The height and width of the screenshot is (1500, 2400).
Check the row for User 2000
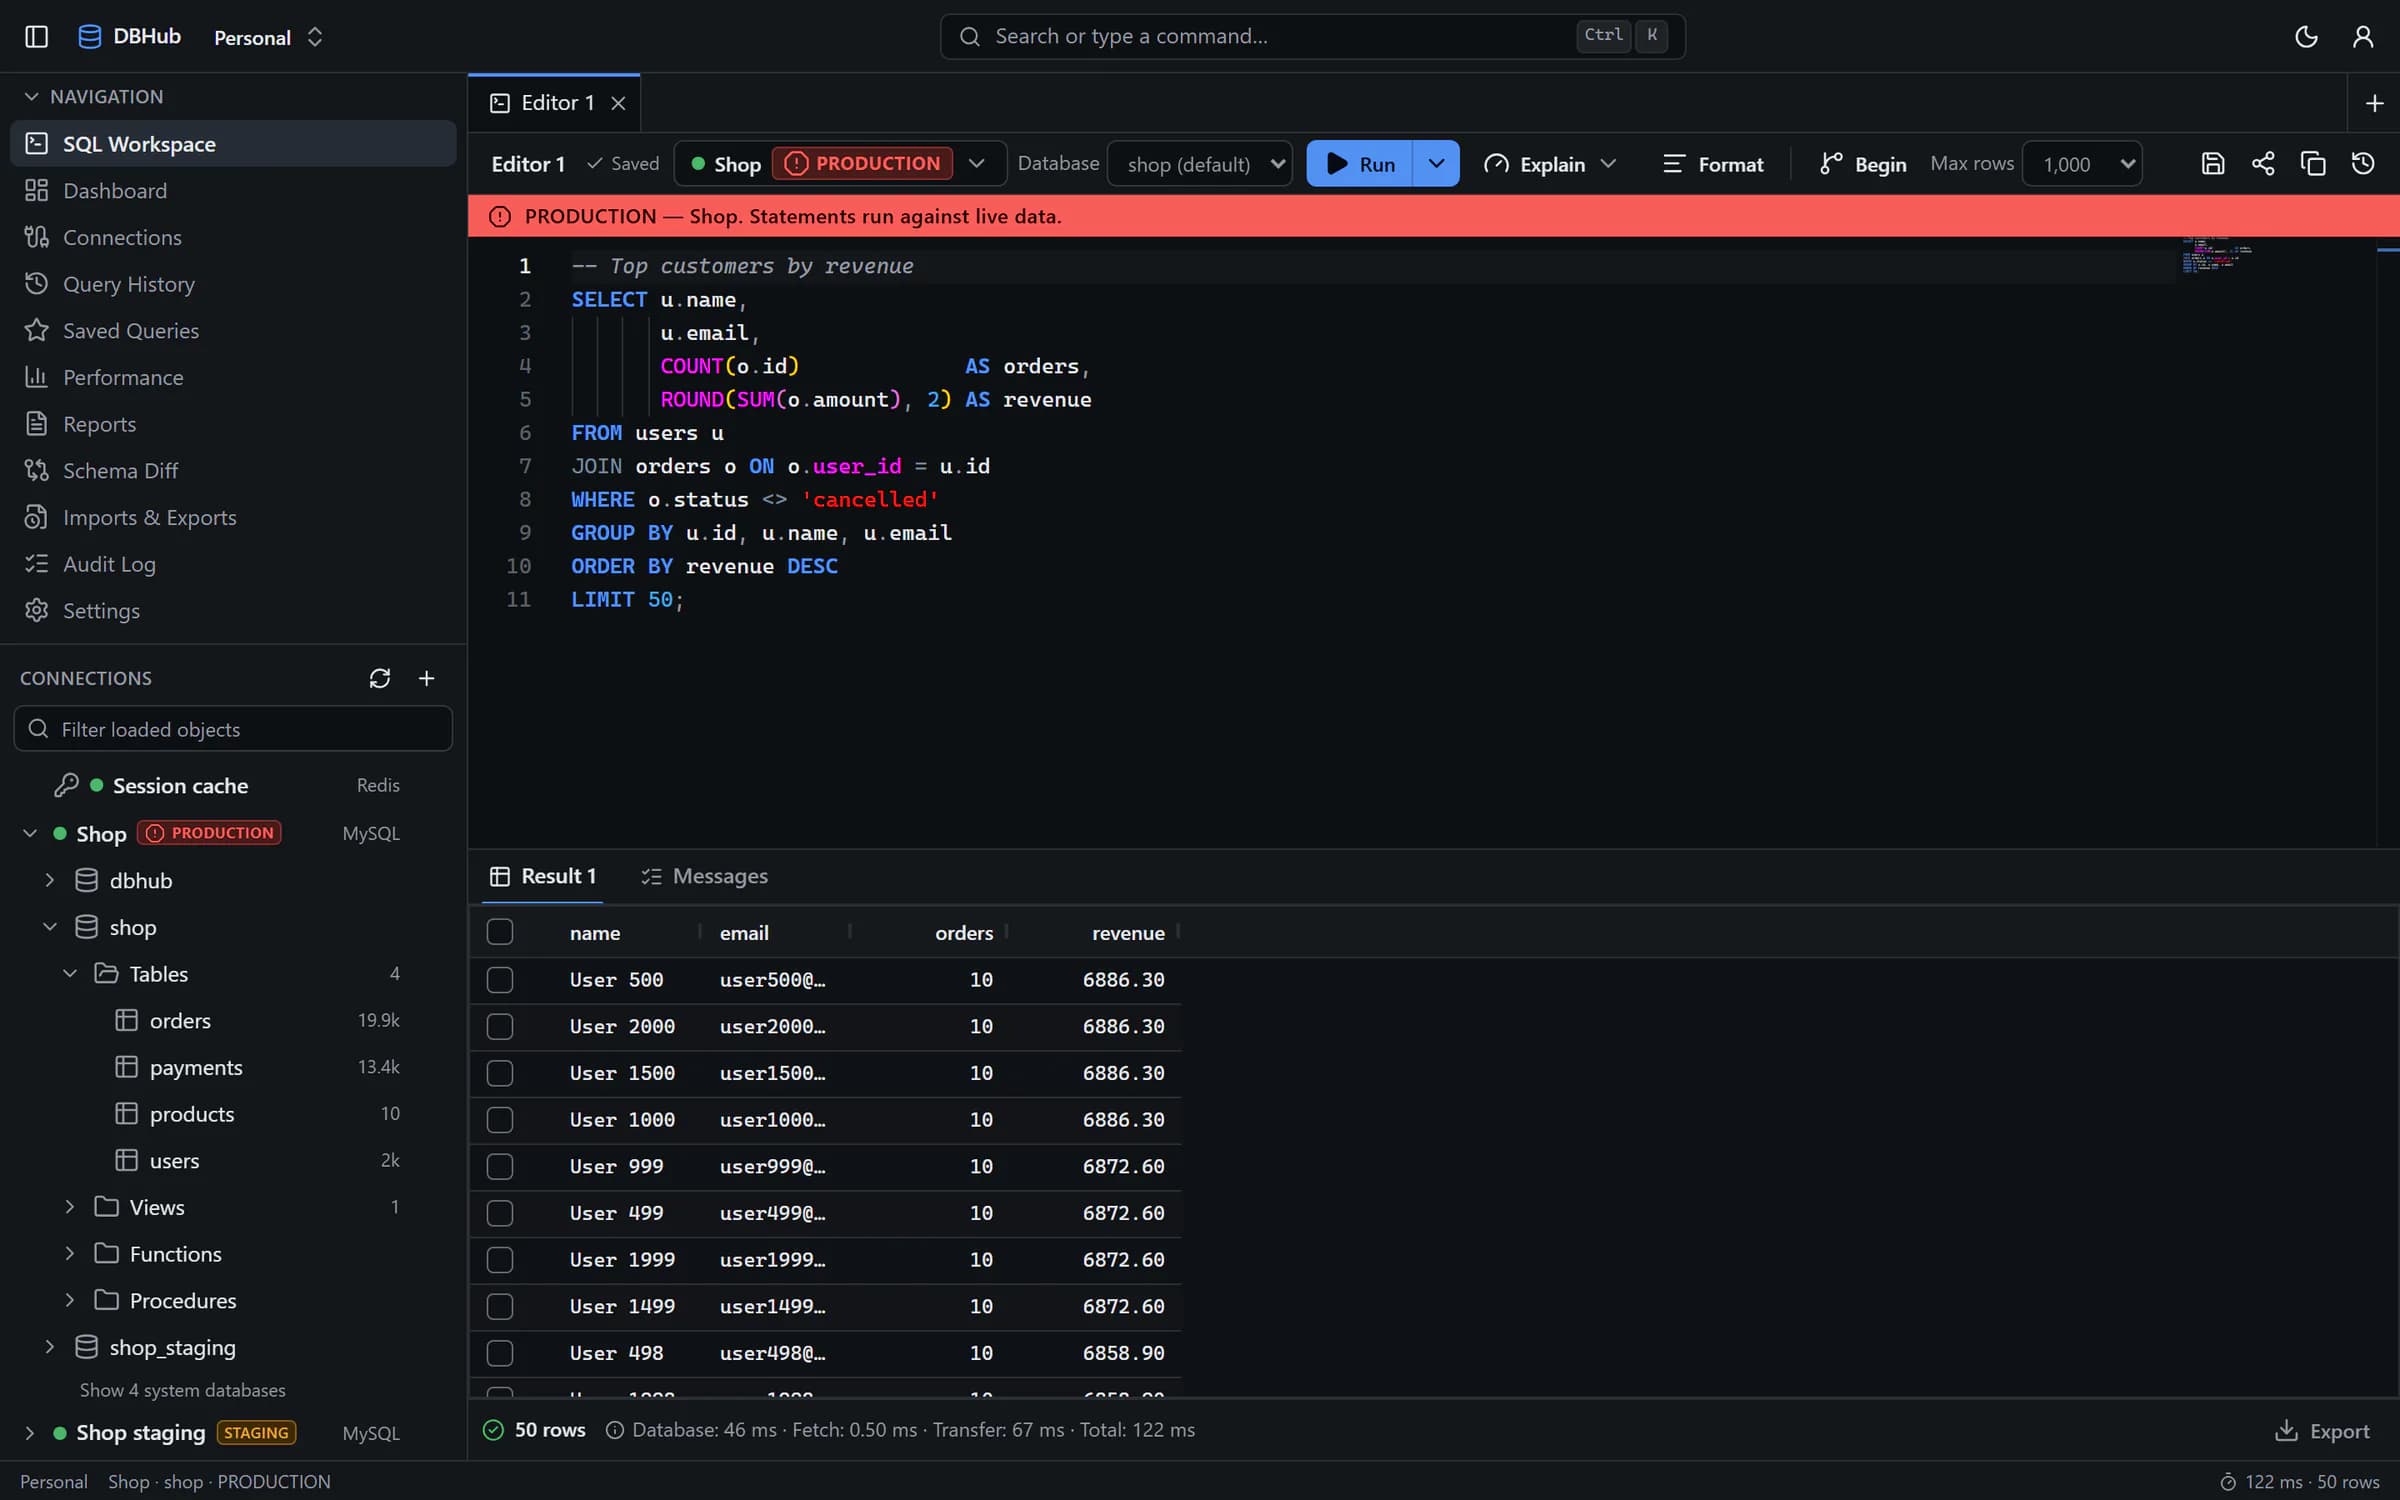pyautogui.click(x=500, y=1026)
